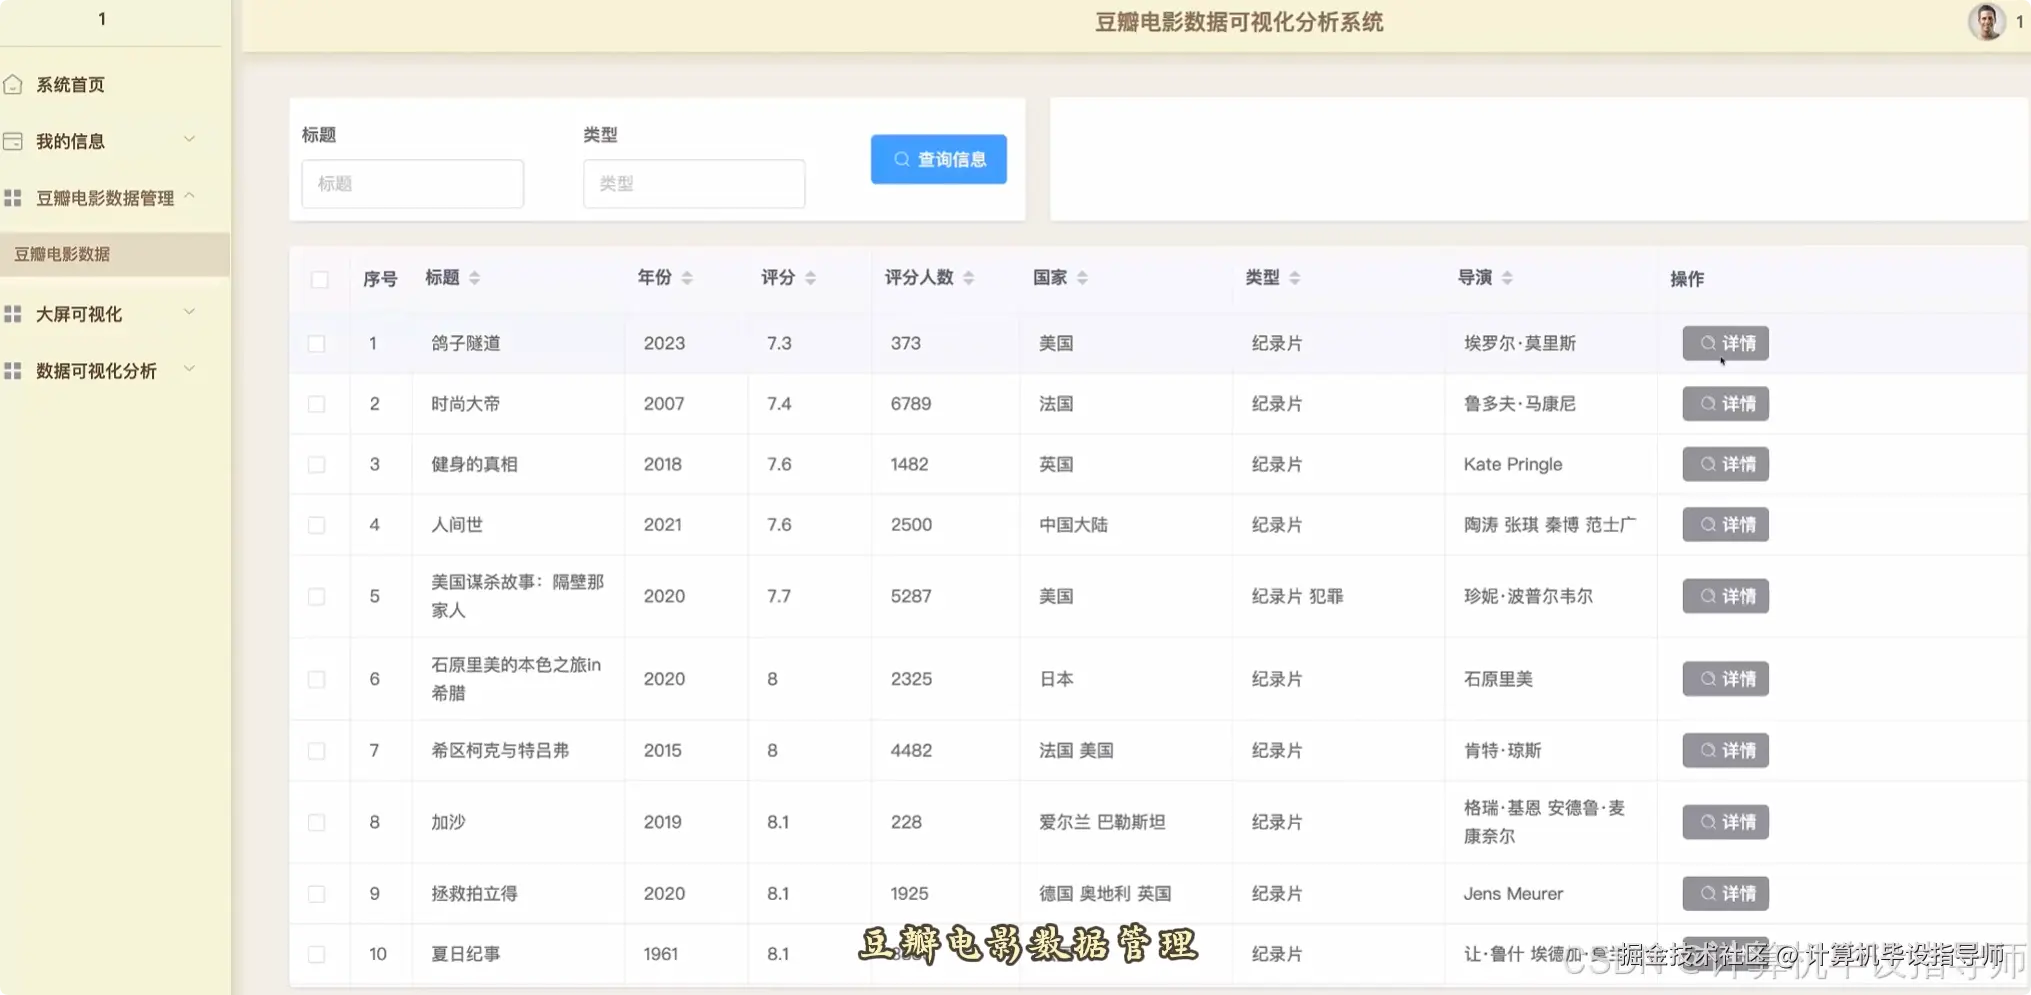
Task: Sort by 标题 column arrows
Action: [475, 278]
